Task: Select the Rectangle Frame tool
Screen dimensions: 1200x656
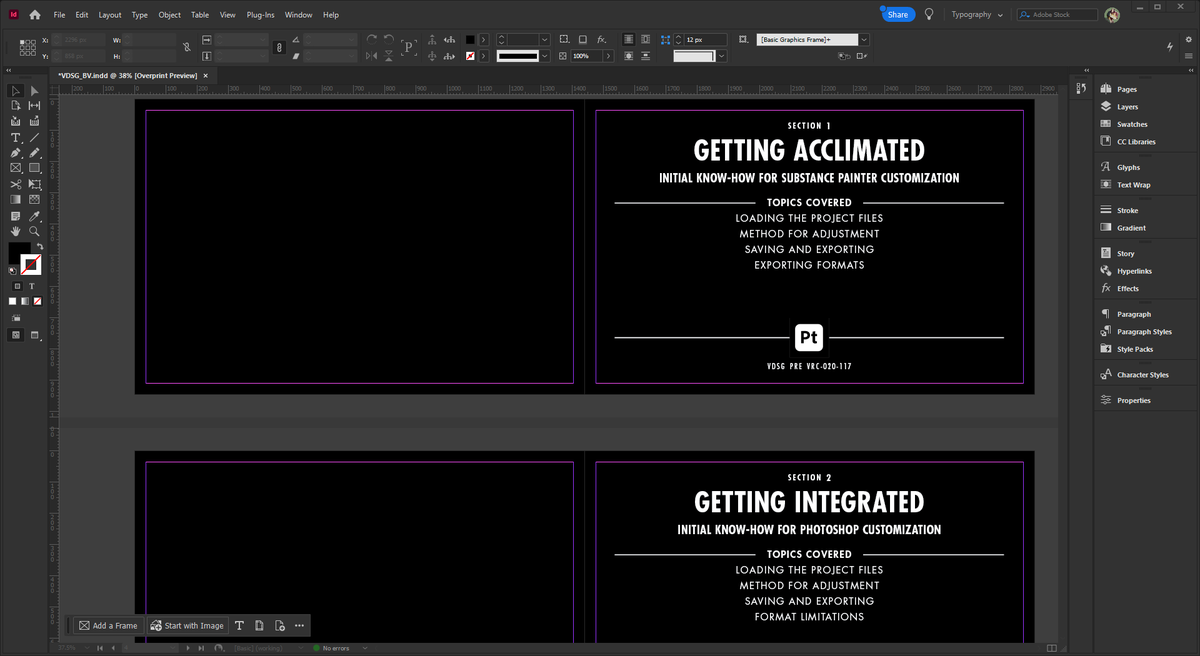Action: point(15,168)
